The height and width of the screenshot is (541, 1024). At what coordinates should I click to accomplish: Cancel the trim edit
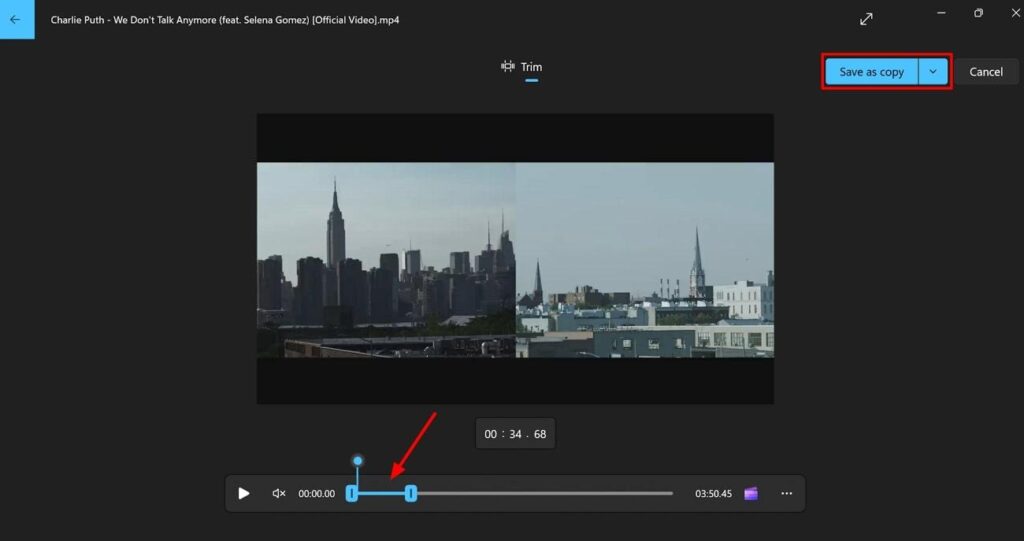[985, 72]
